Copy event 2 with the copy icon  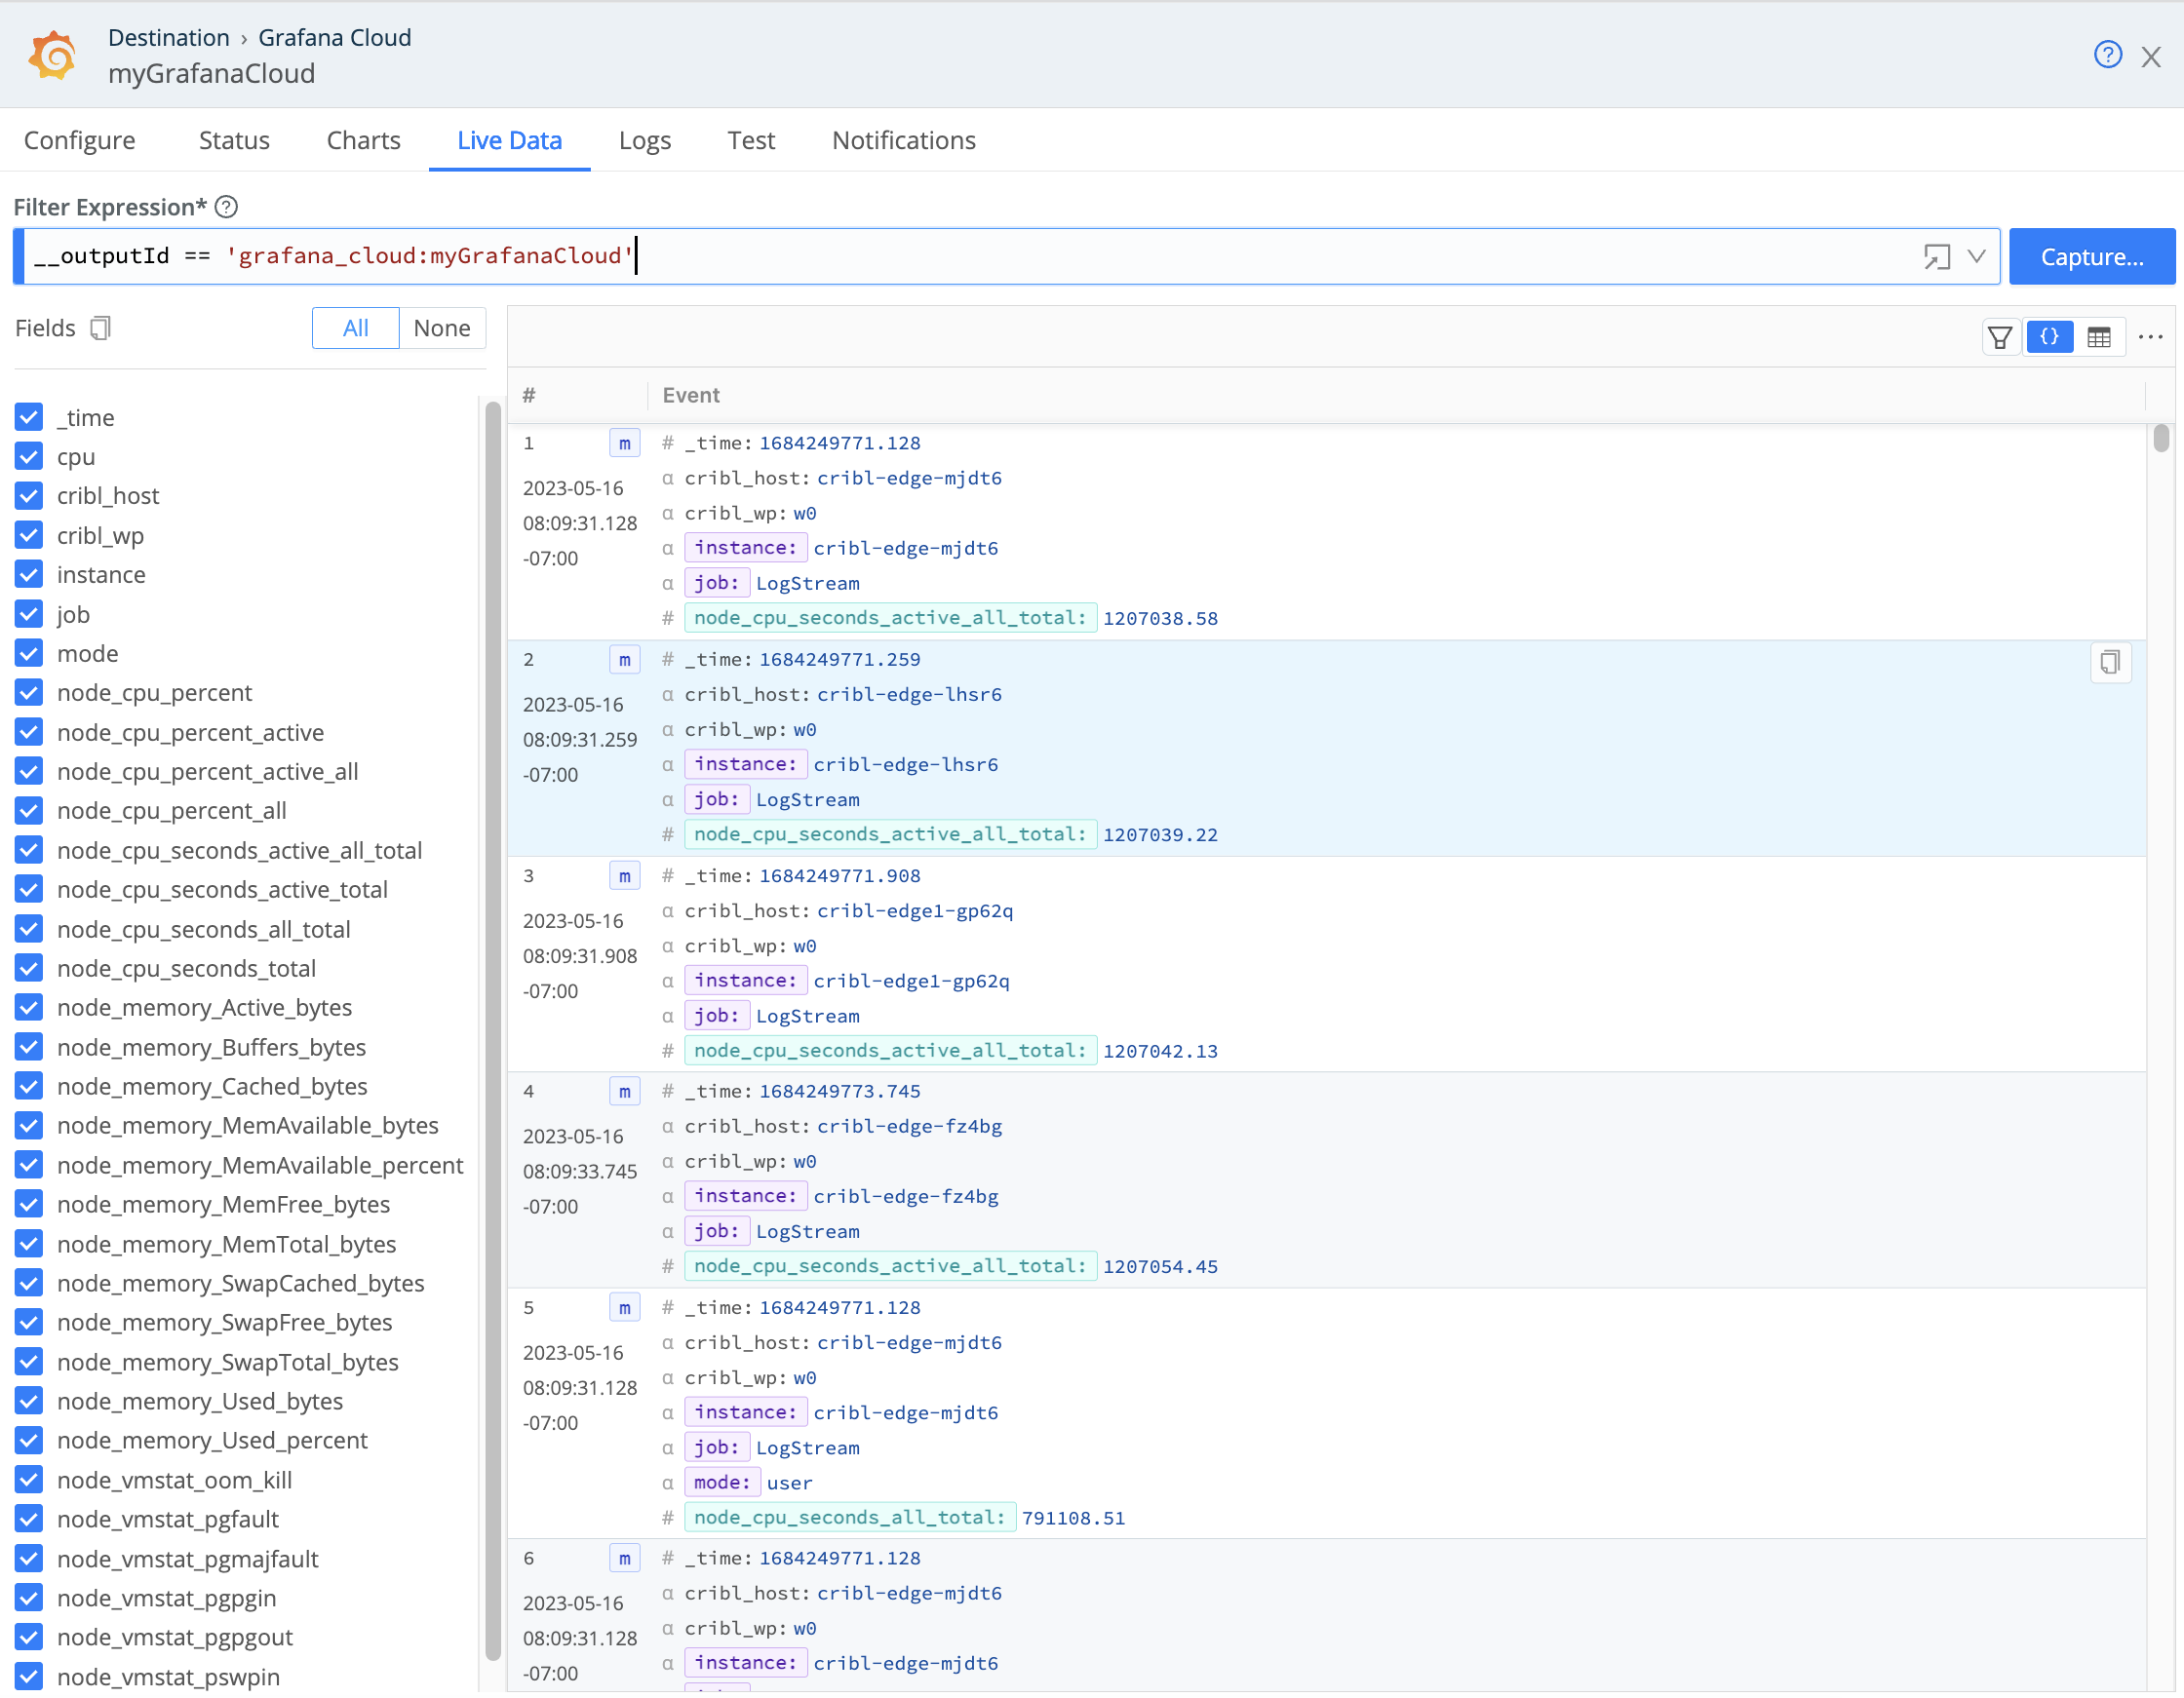coord(2110,662)
